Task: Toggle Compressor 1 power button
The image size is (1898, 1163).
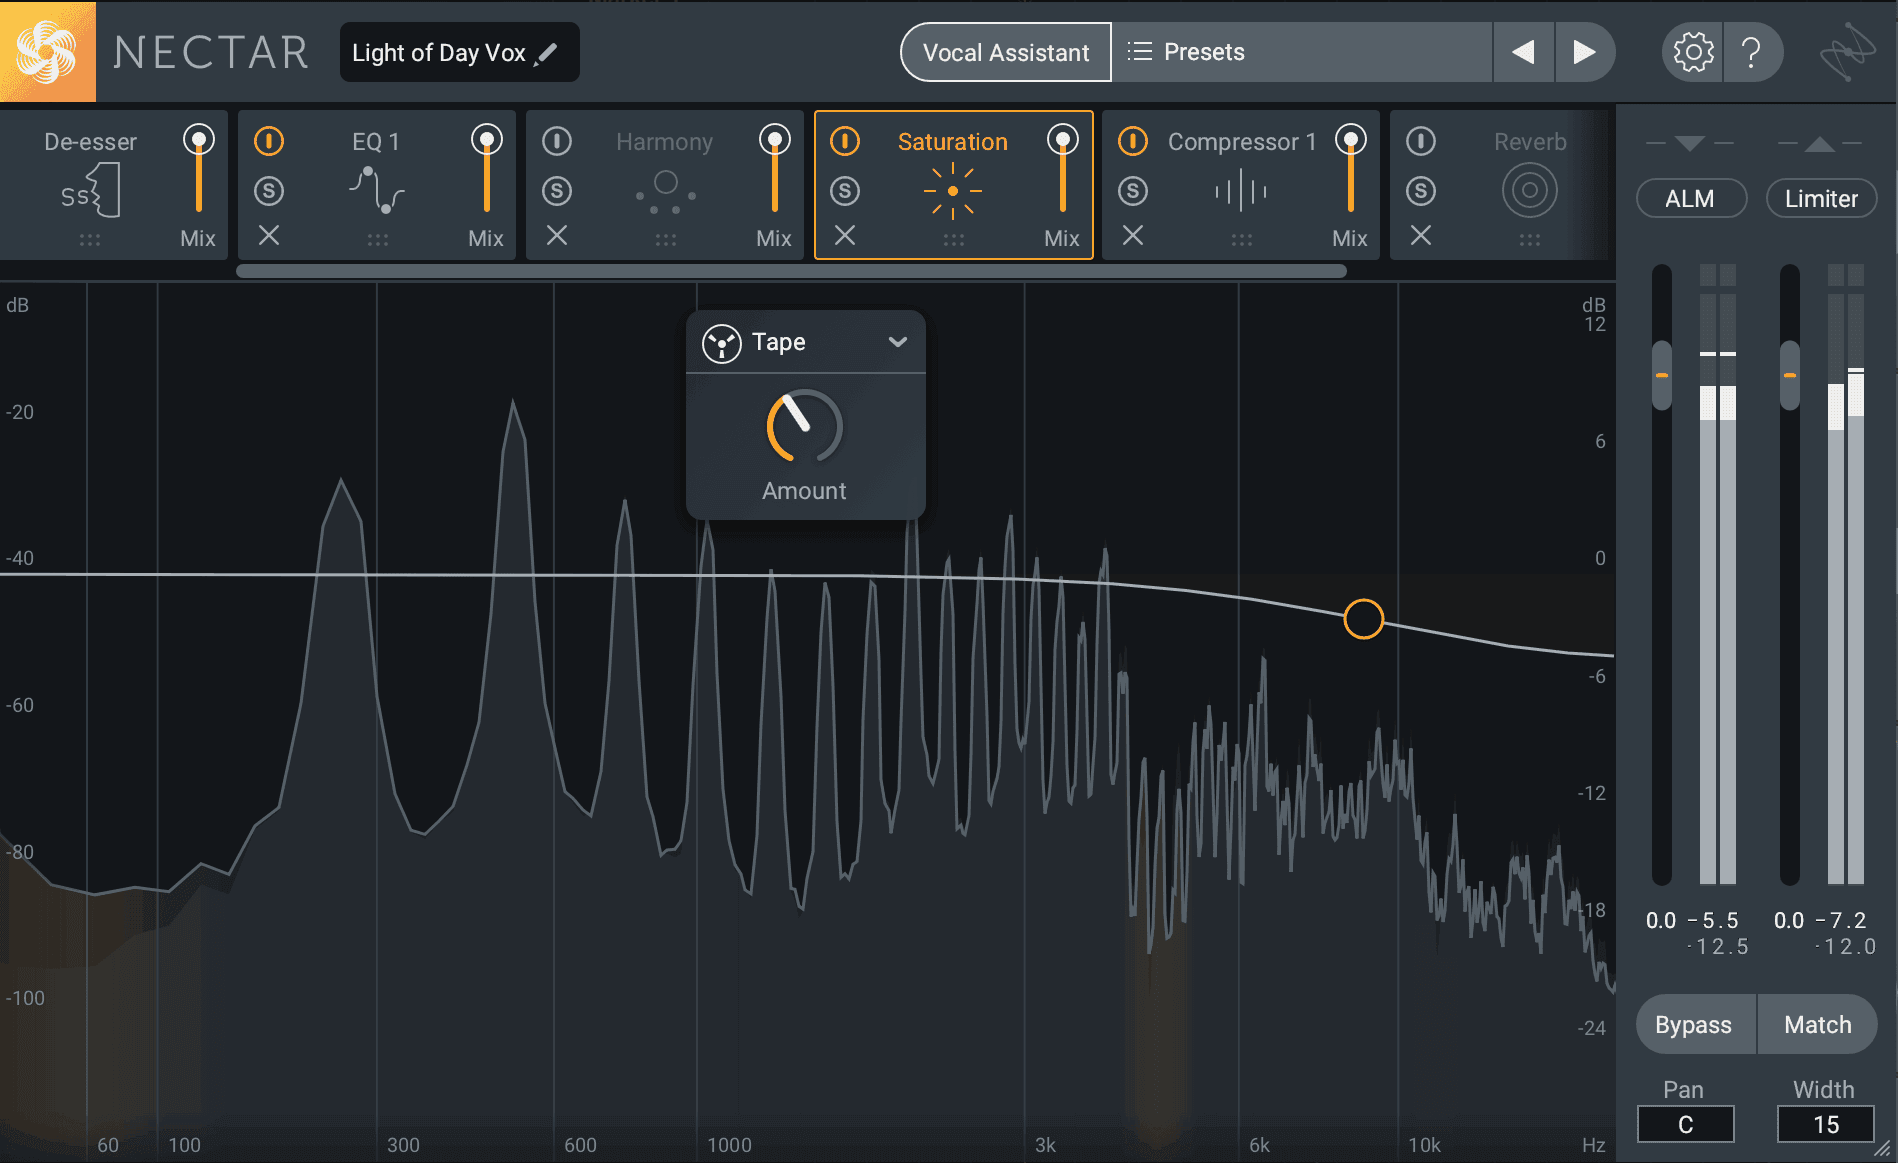Action: [1133, 141]
